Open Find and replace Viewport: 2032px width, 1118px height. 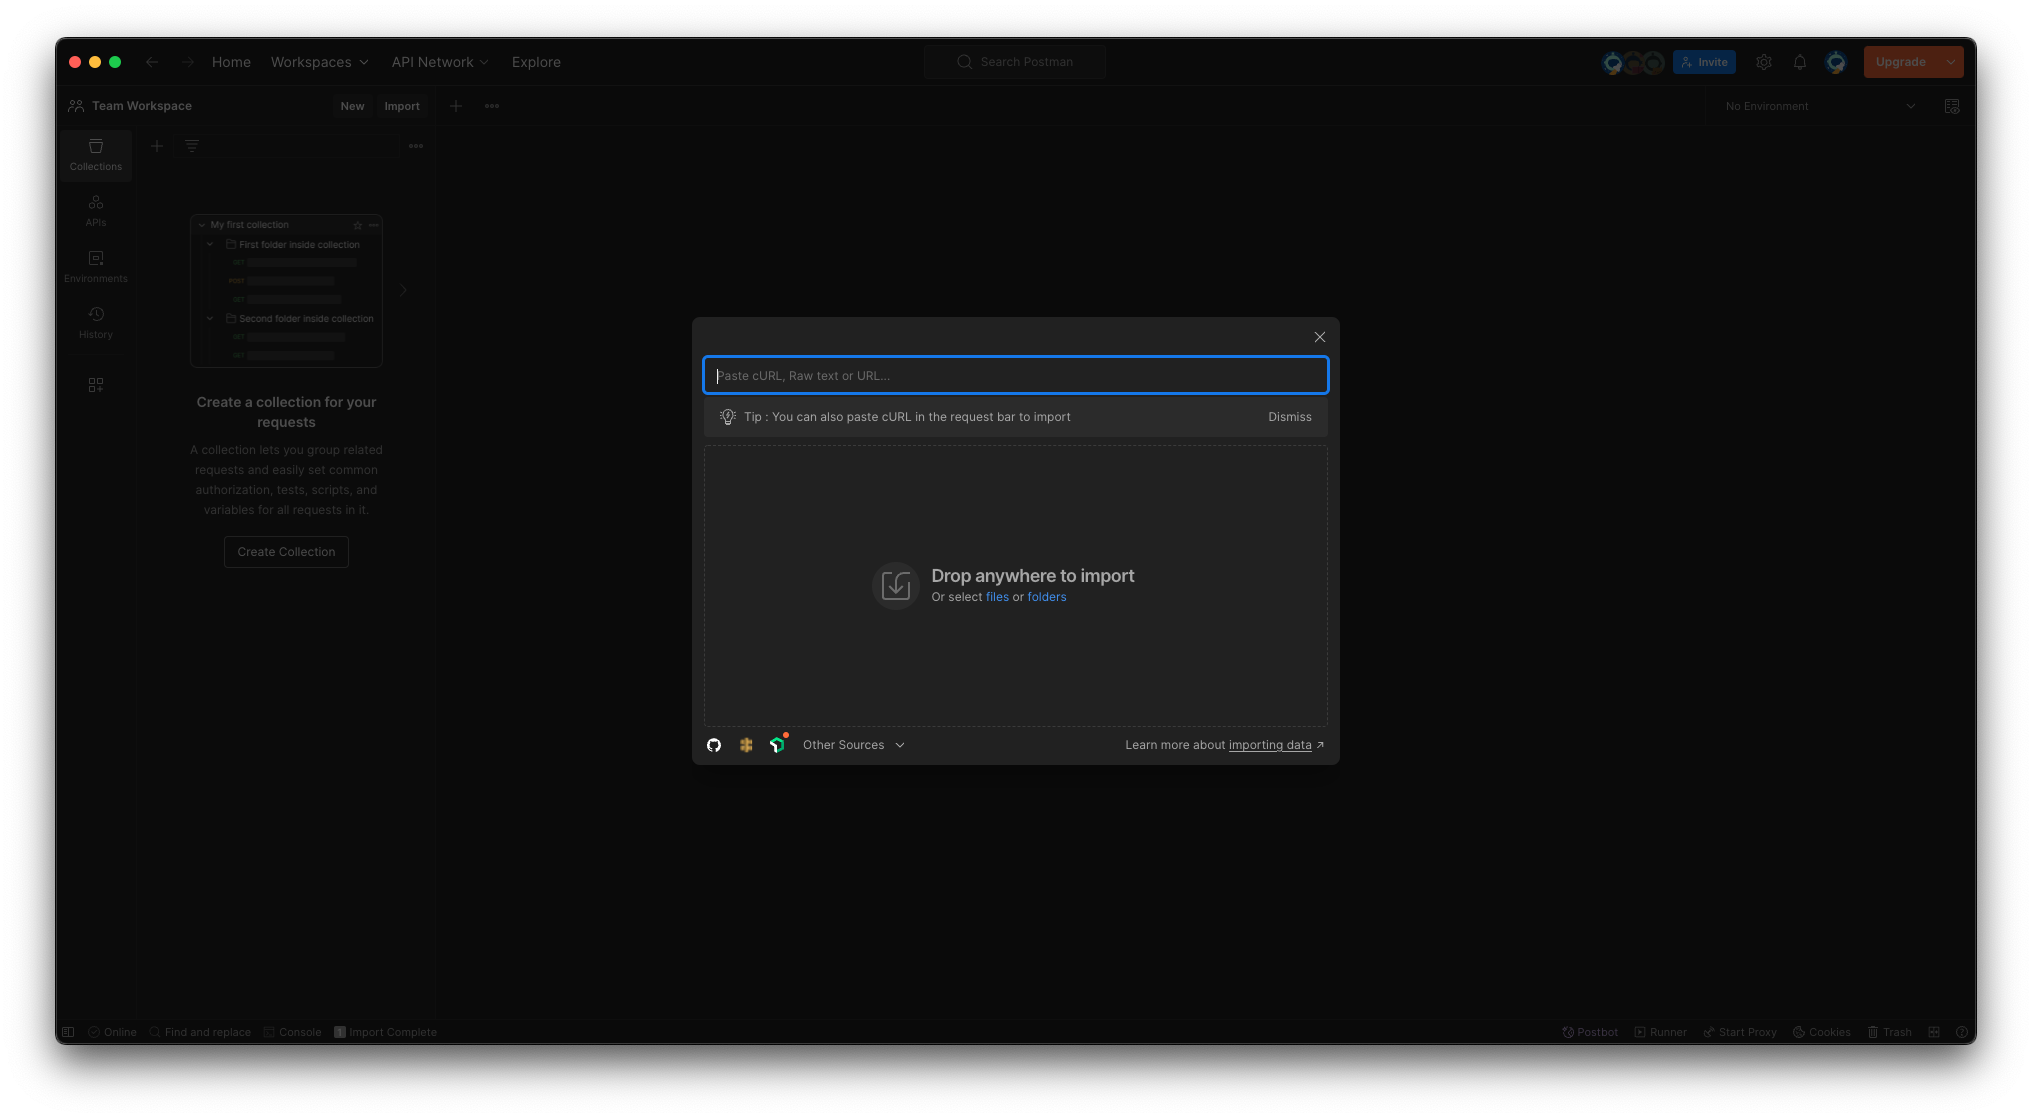pyautogui.click(x=200, y=1032)
